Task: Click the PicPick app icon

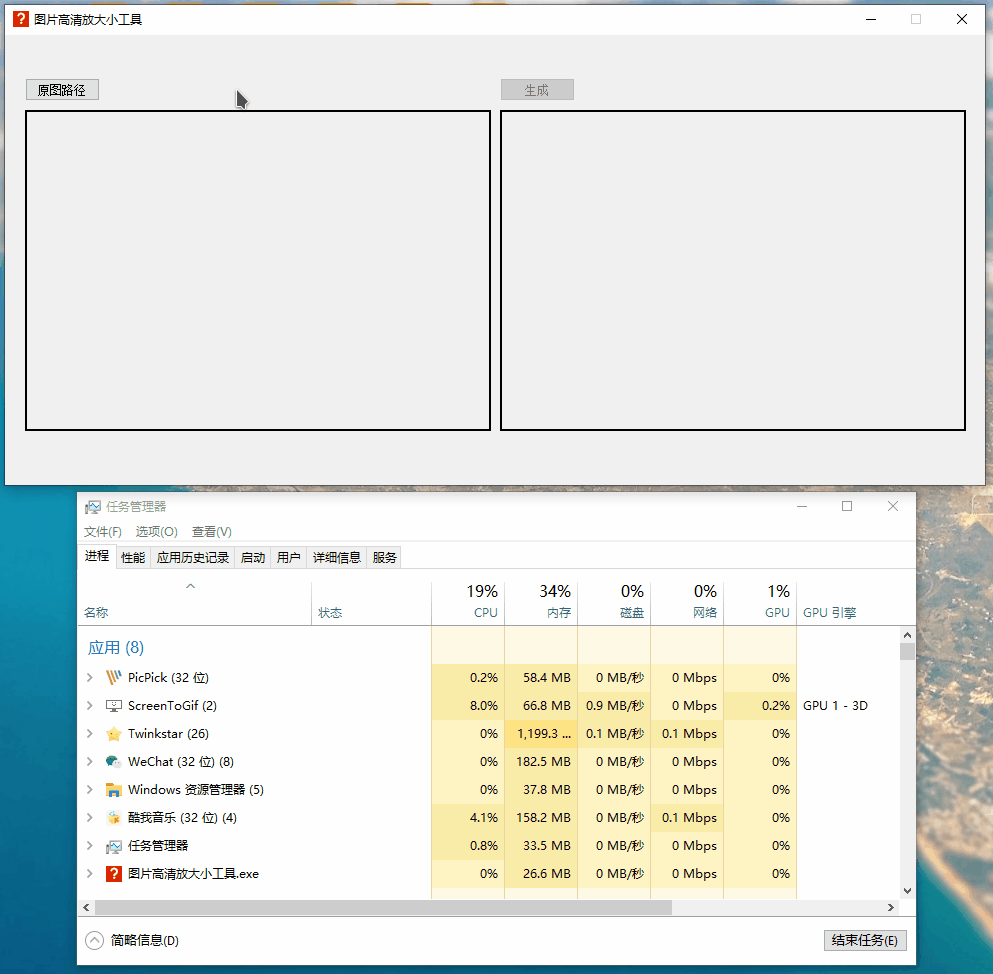Action: pyautogui.click(x=113, y=678)
